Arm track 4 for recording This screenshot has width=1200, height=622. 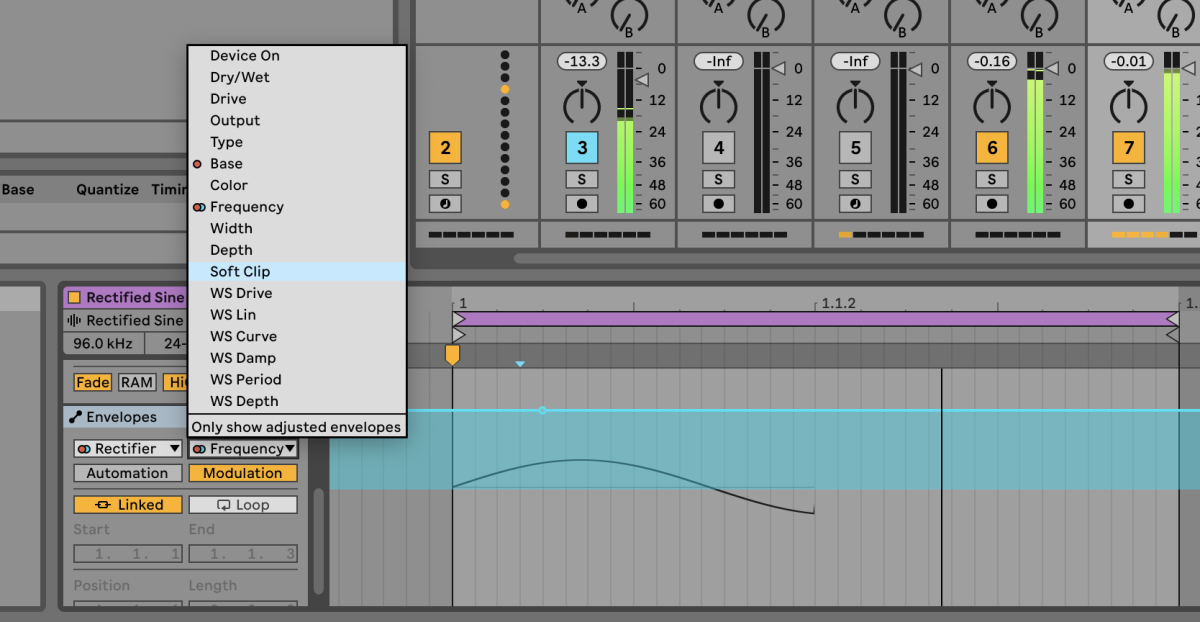coord(718,203)
